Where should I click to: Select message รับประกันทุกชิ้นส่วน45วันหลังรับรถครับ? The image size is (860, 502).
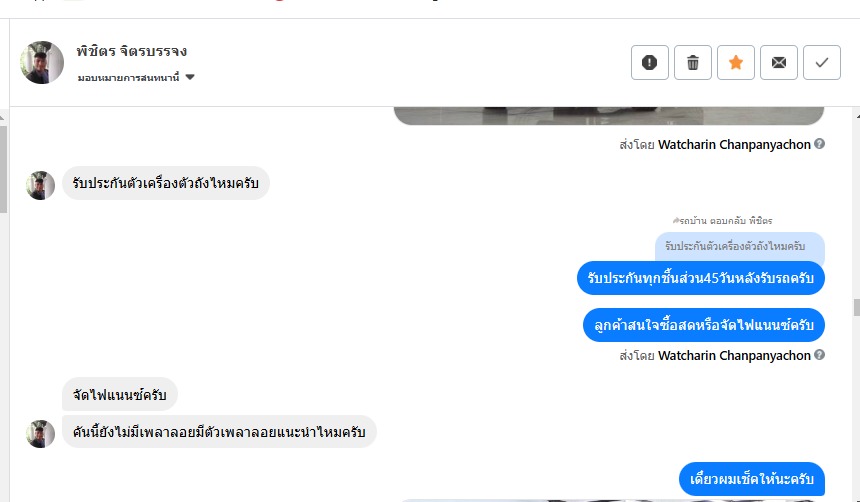[700, 278]
